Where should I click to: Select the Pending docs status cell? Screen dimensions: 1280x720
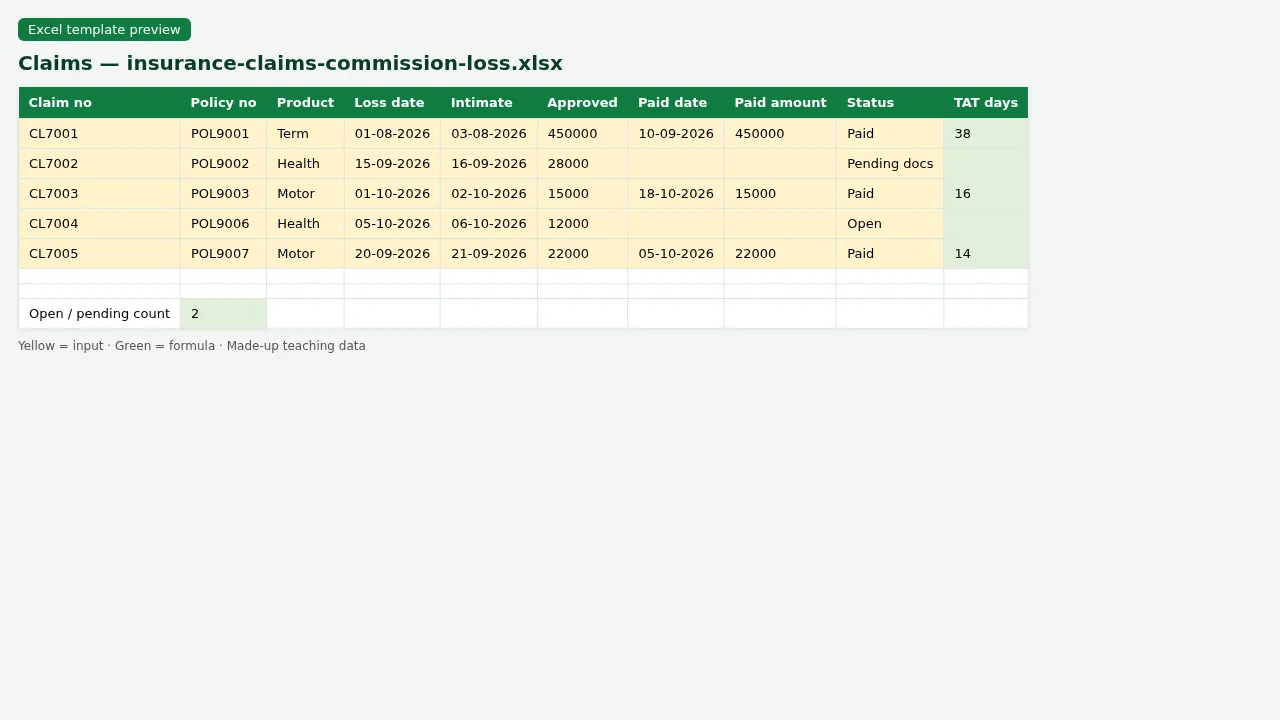890,164
